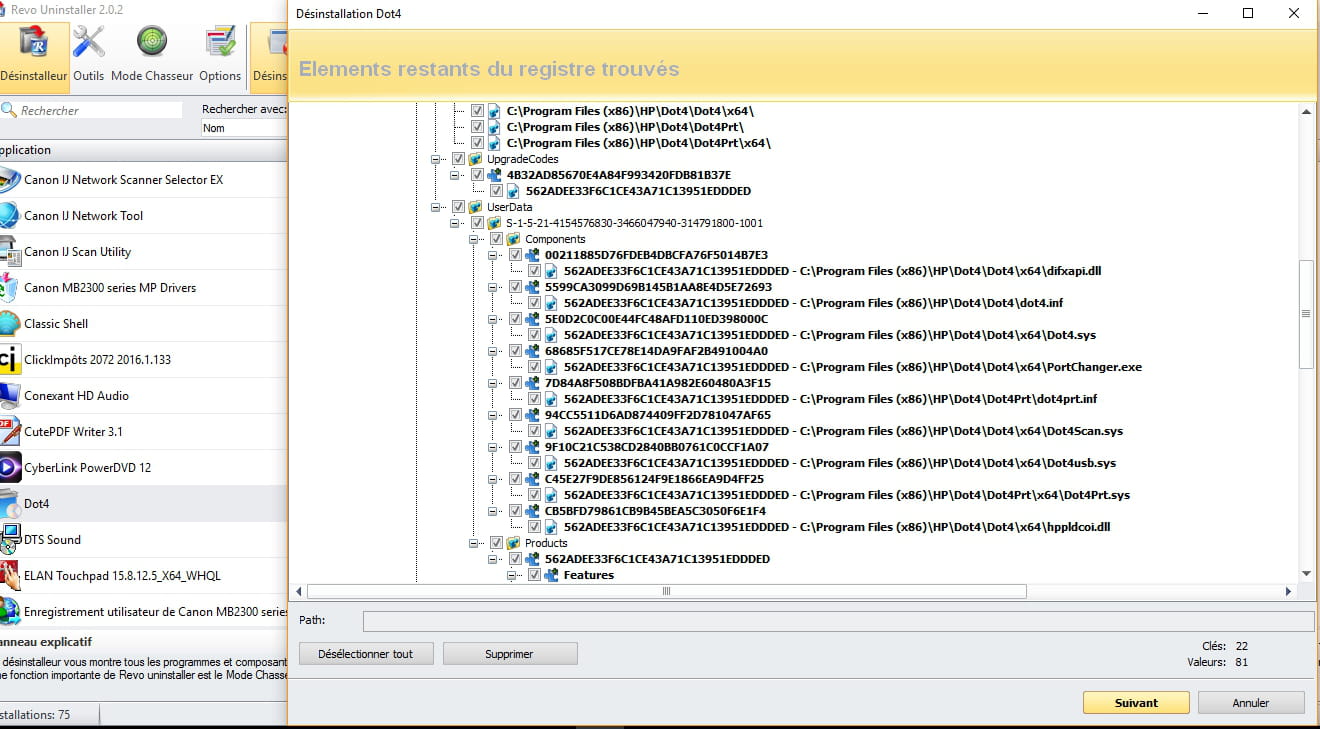Click the horizontal scrollbar thumb
The width and height of the screenshot is (1320, 729).
(x=667, y=592)
